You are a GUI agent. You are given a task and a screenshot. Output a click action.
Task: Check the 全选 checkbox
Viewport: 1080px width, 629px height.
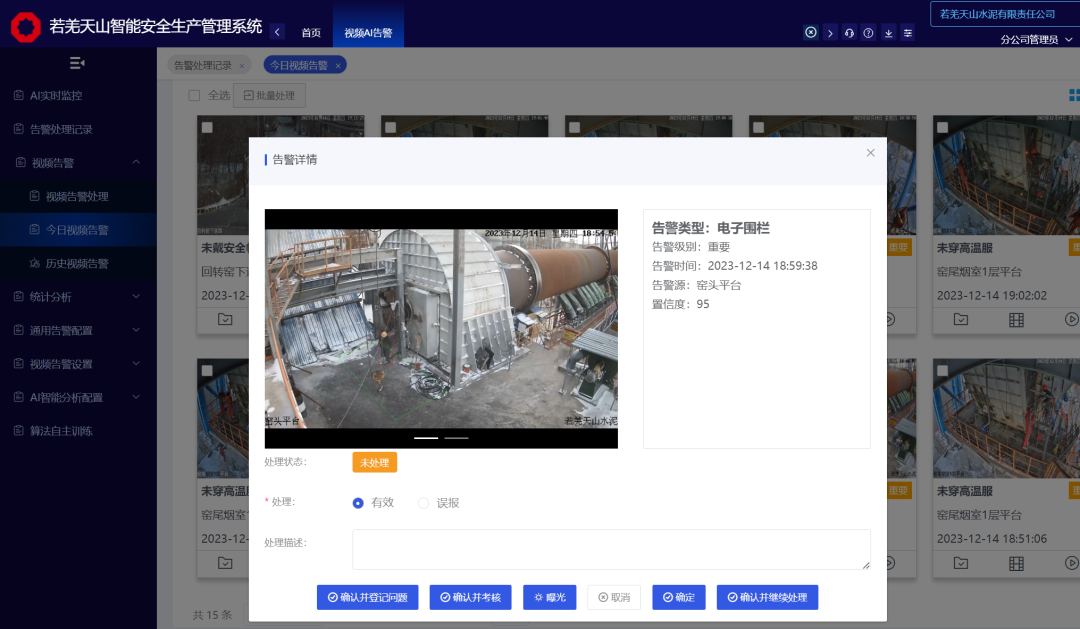(195, 96)
